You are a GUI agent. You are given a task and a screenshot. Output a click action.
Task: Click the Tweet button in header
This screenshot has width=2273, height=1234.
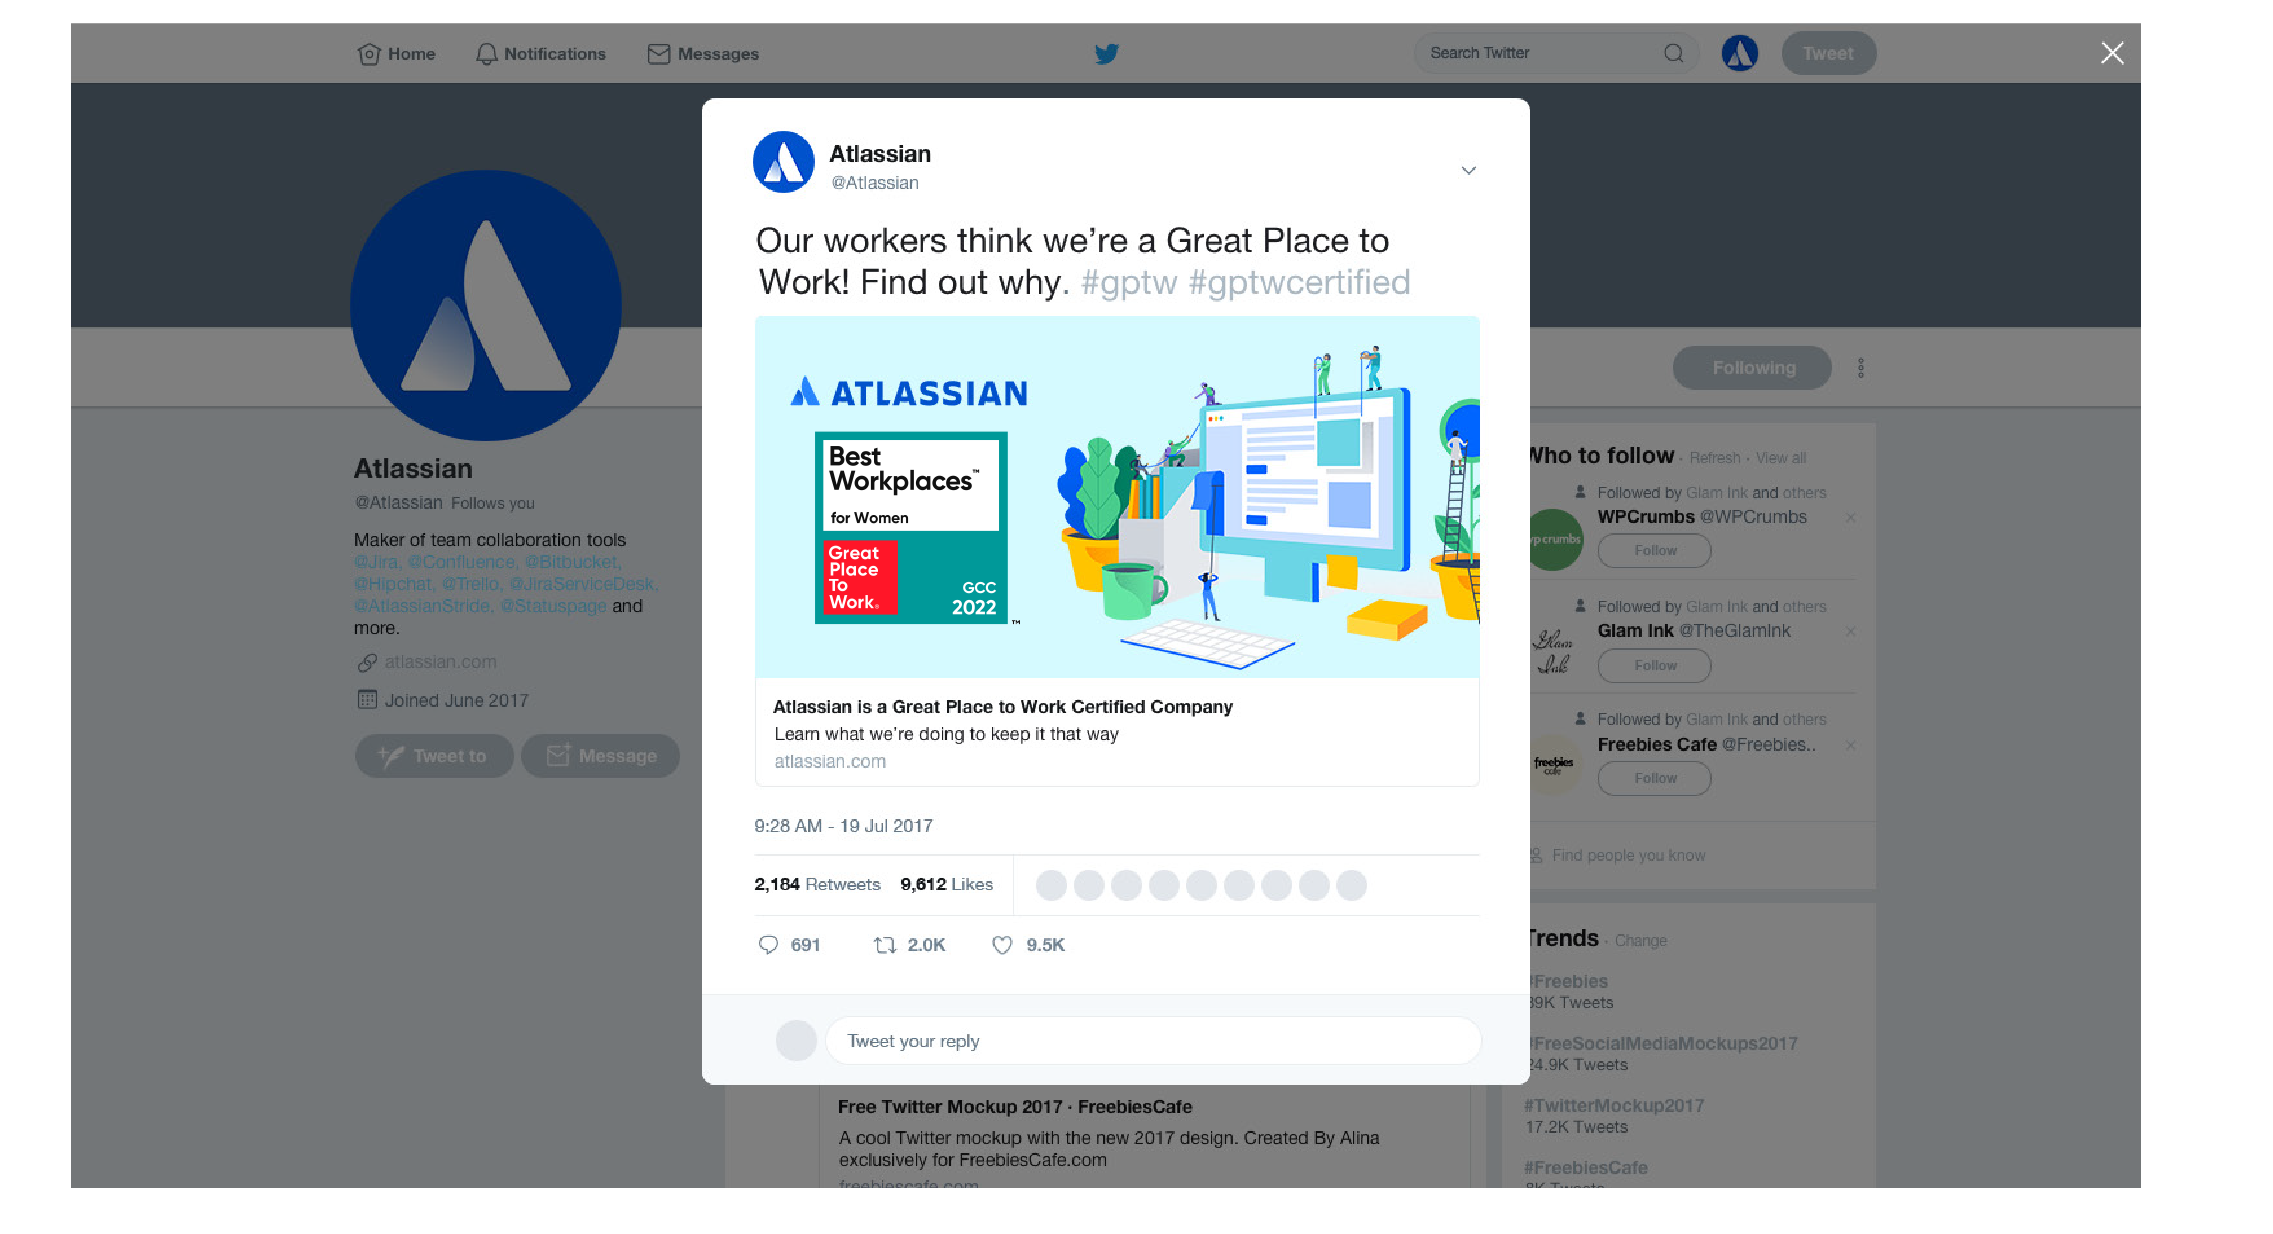coord(1828,53)
